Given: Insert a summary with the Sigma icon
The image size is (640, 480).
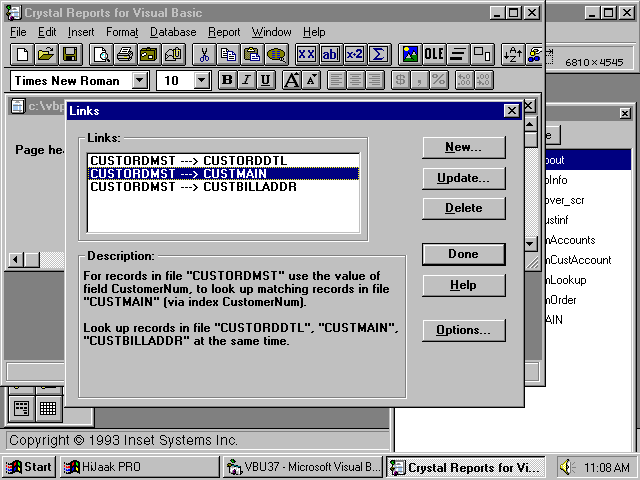Looking at the screenshot, I should click(379, 54).
